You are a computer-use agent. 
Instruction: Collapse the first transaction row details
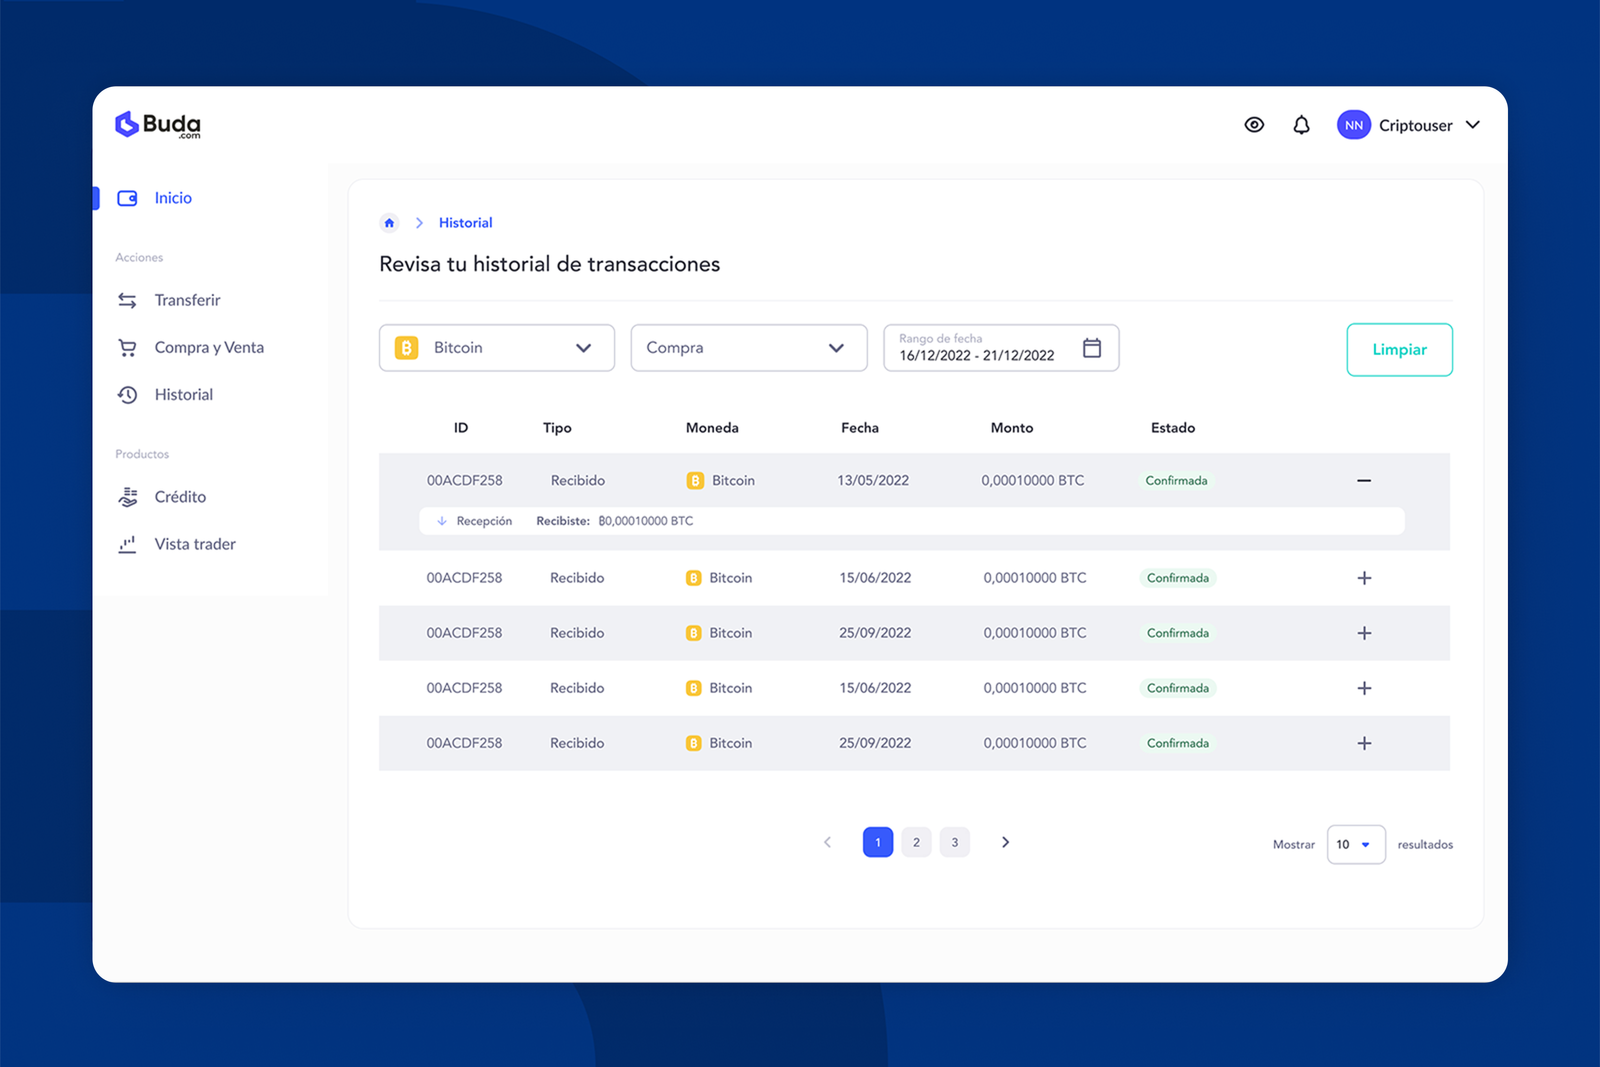coord(1364,481)
